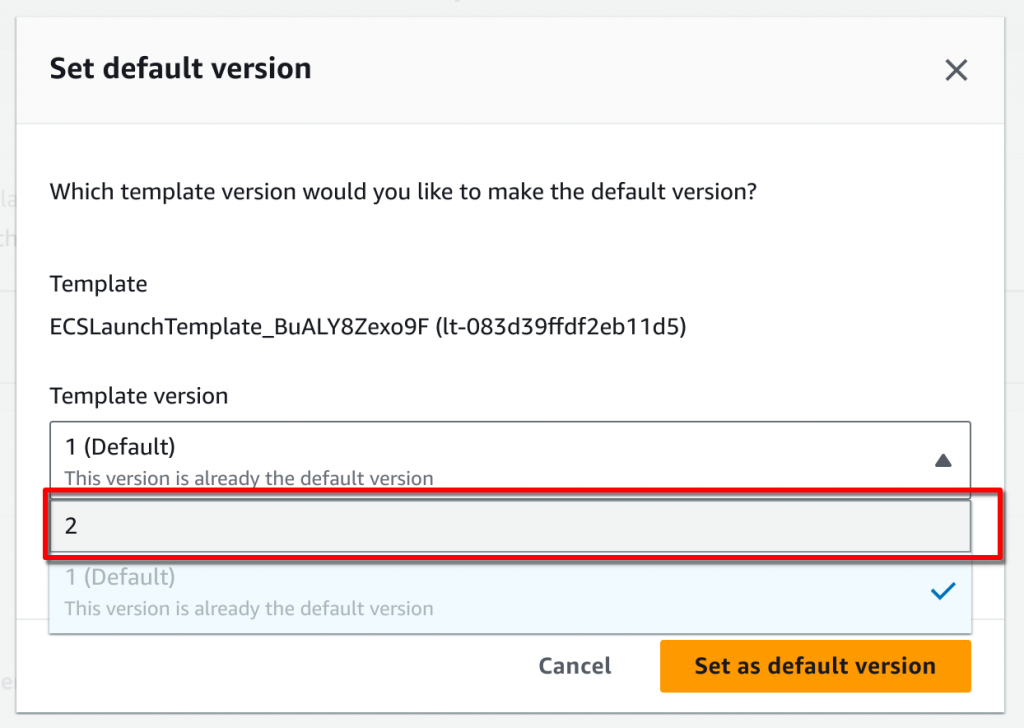The image size is (1024, 728).
Task: Click the question text about default version
Action: 403,191
